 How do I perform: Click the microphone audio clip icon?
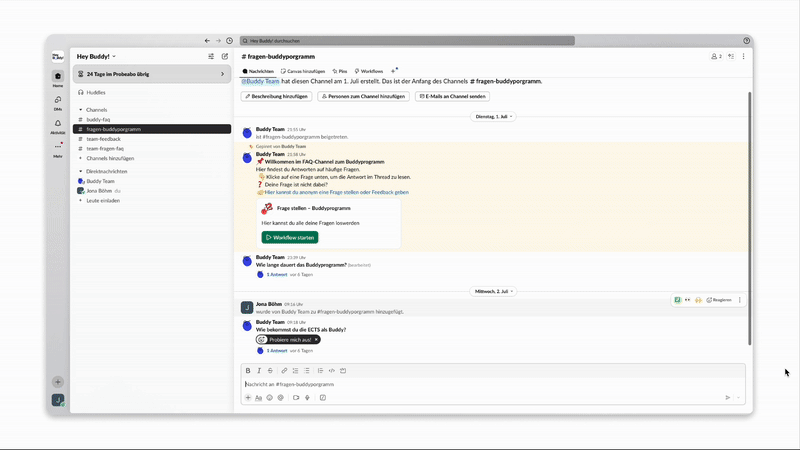click(x=307, y=397)
